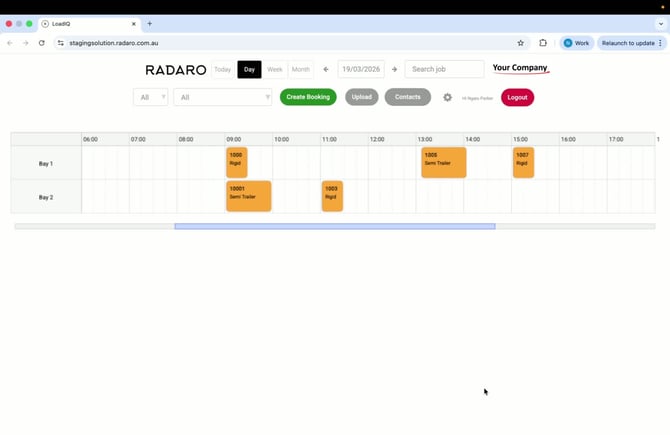Open the settings gear icon
Viewport: 670px width, 435px height.
448,97
